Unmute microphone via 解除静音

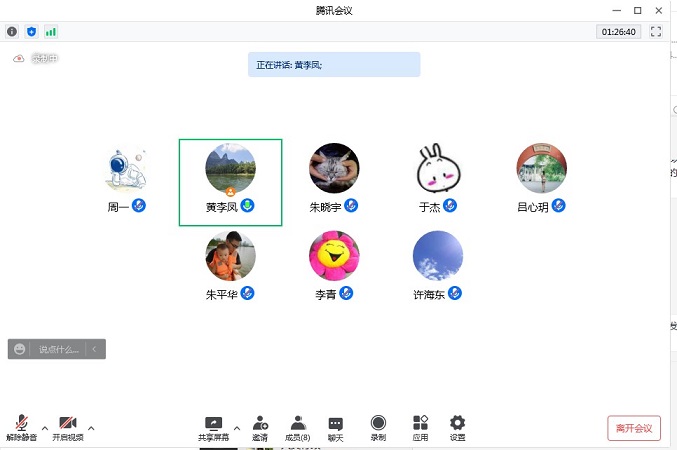pyautogui.click(x=21, y=428)
